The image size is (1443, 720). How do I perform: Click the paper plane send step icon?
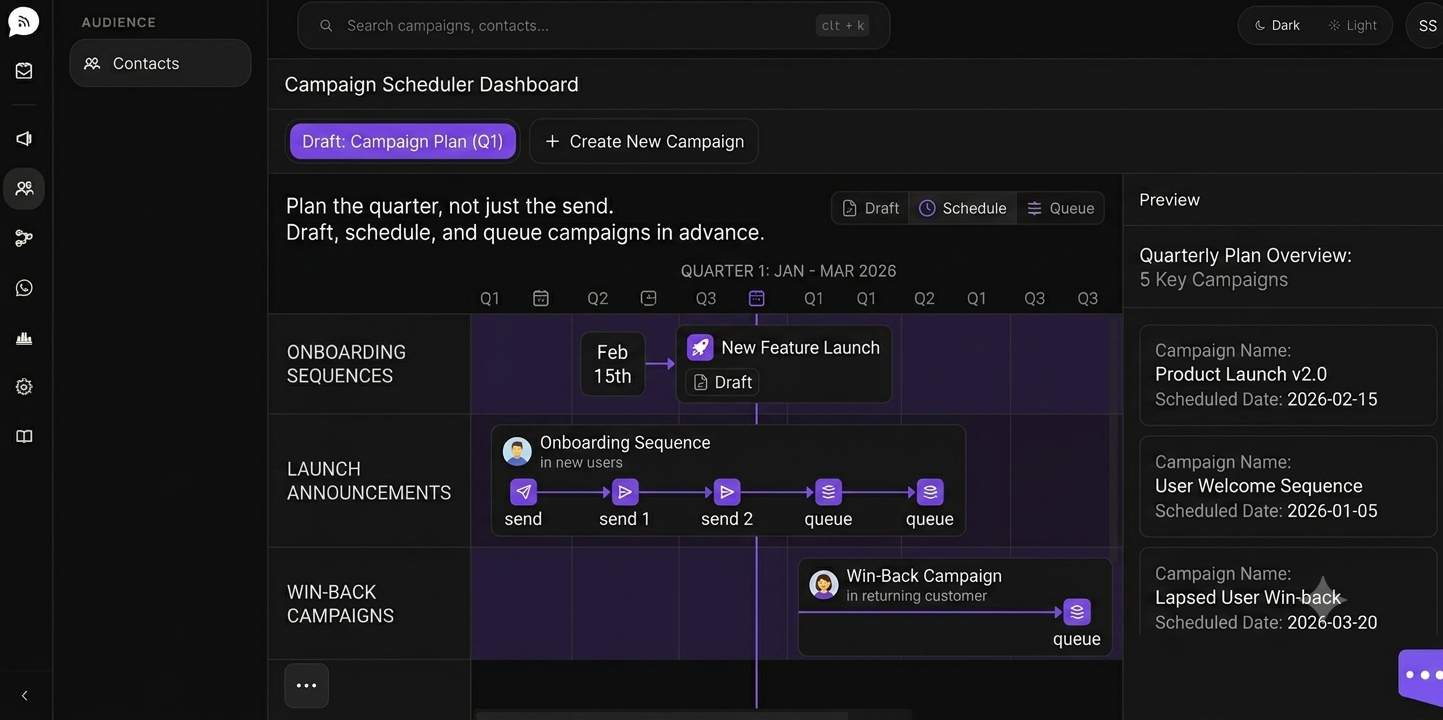tap(523, 492)
